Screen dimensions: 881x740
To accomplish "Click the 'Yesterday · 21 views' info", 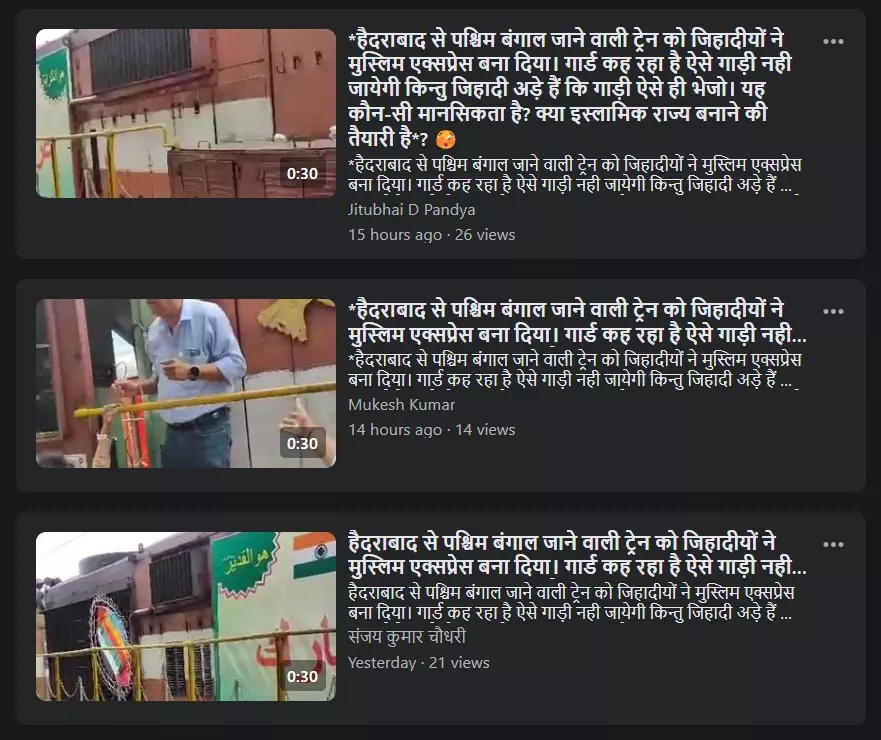I will pyautogui.click(x=419, y=663).
